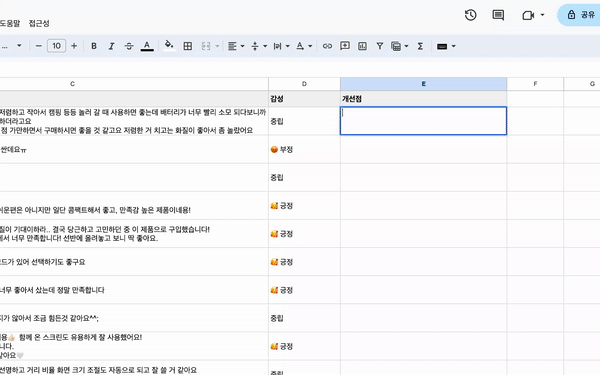Click the 공유 share button
600x375 pixels.
(580, 15)
